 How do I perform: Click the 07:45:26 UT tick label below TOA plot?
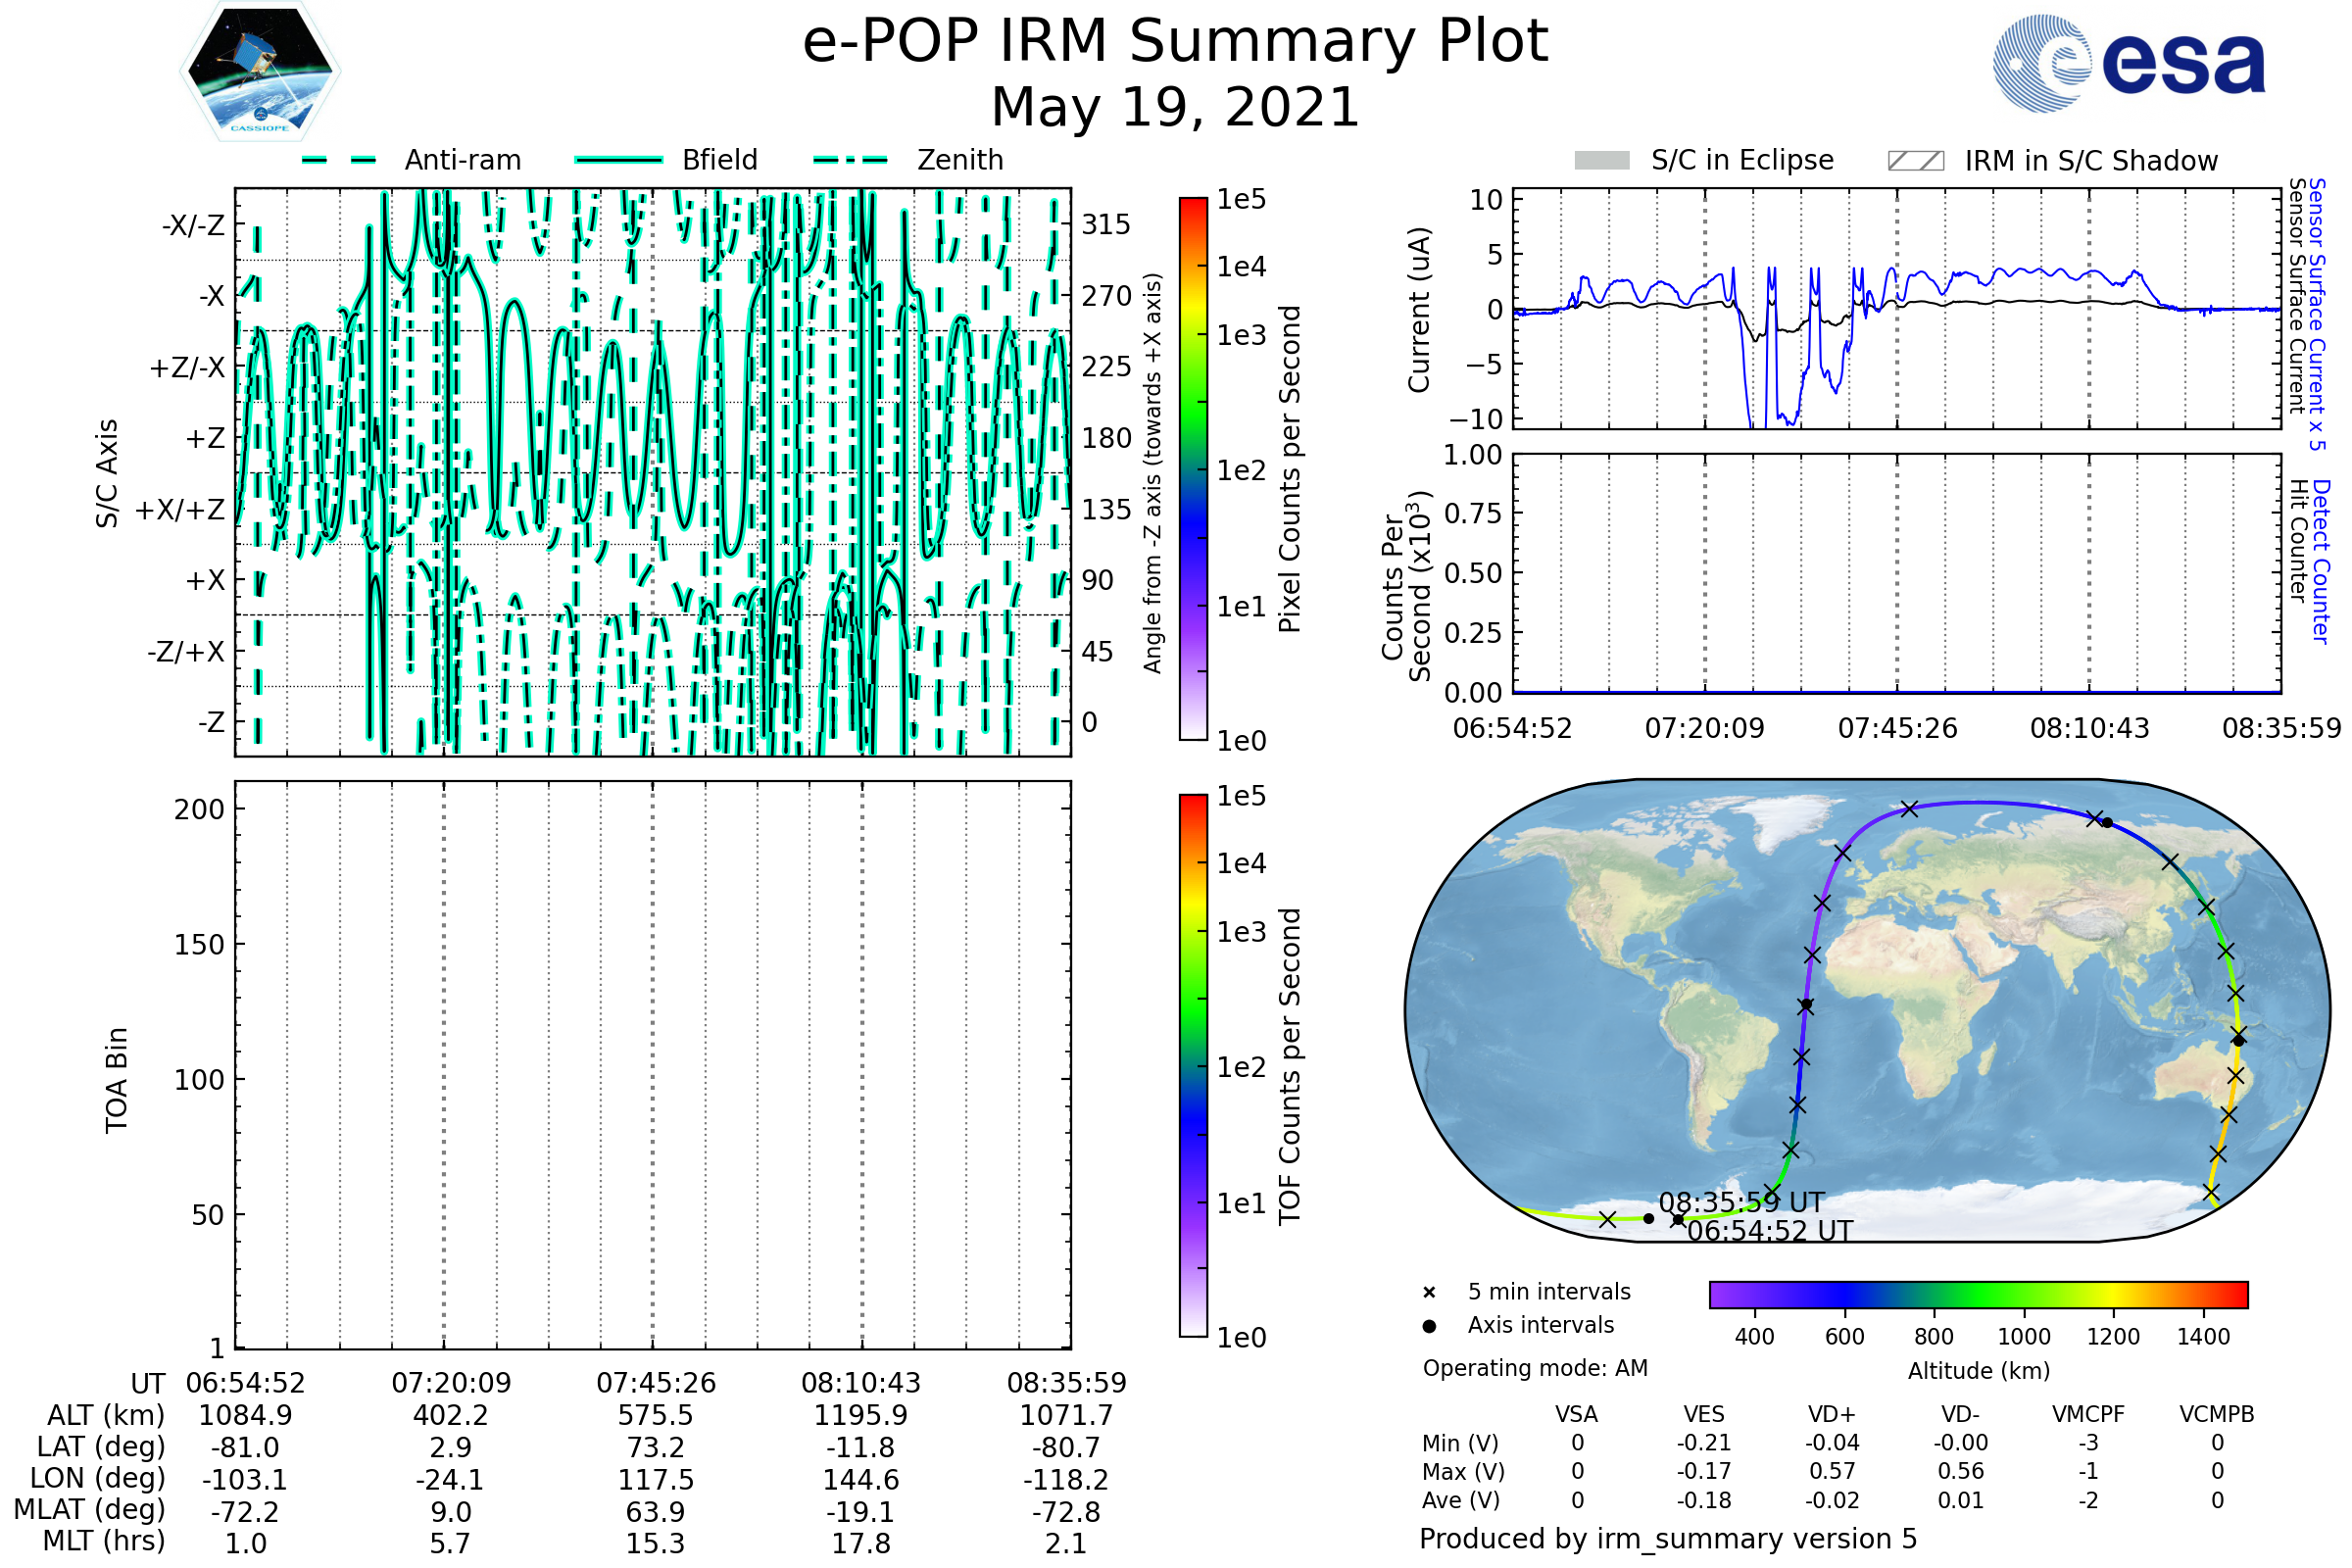click(x=656, y=1383)
